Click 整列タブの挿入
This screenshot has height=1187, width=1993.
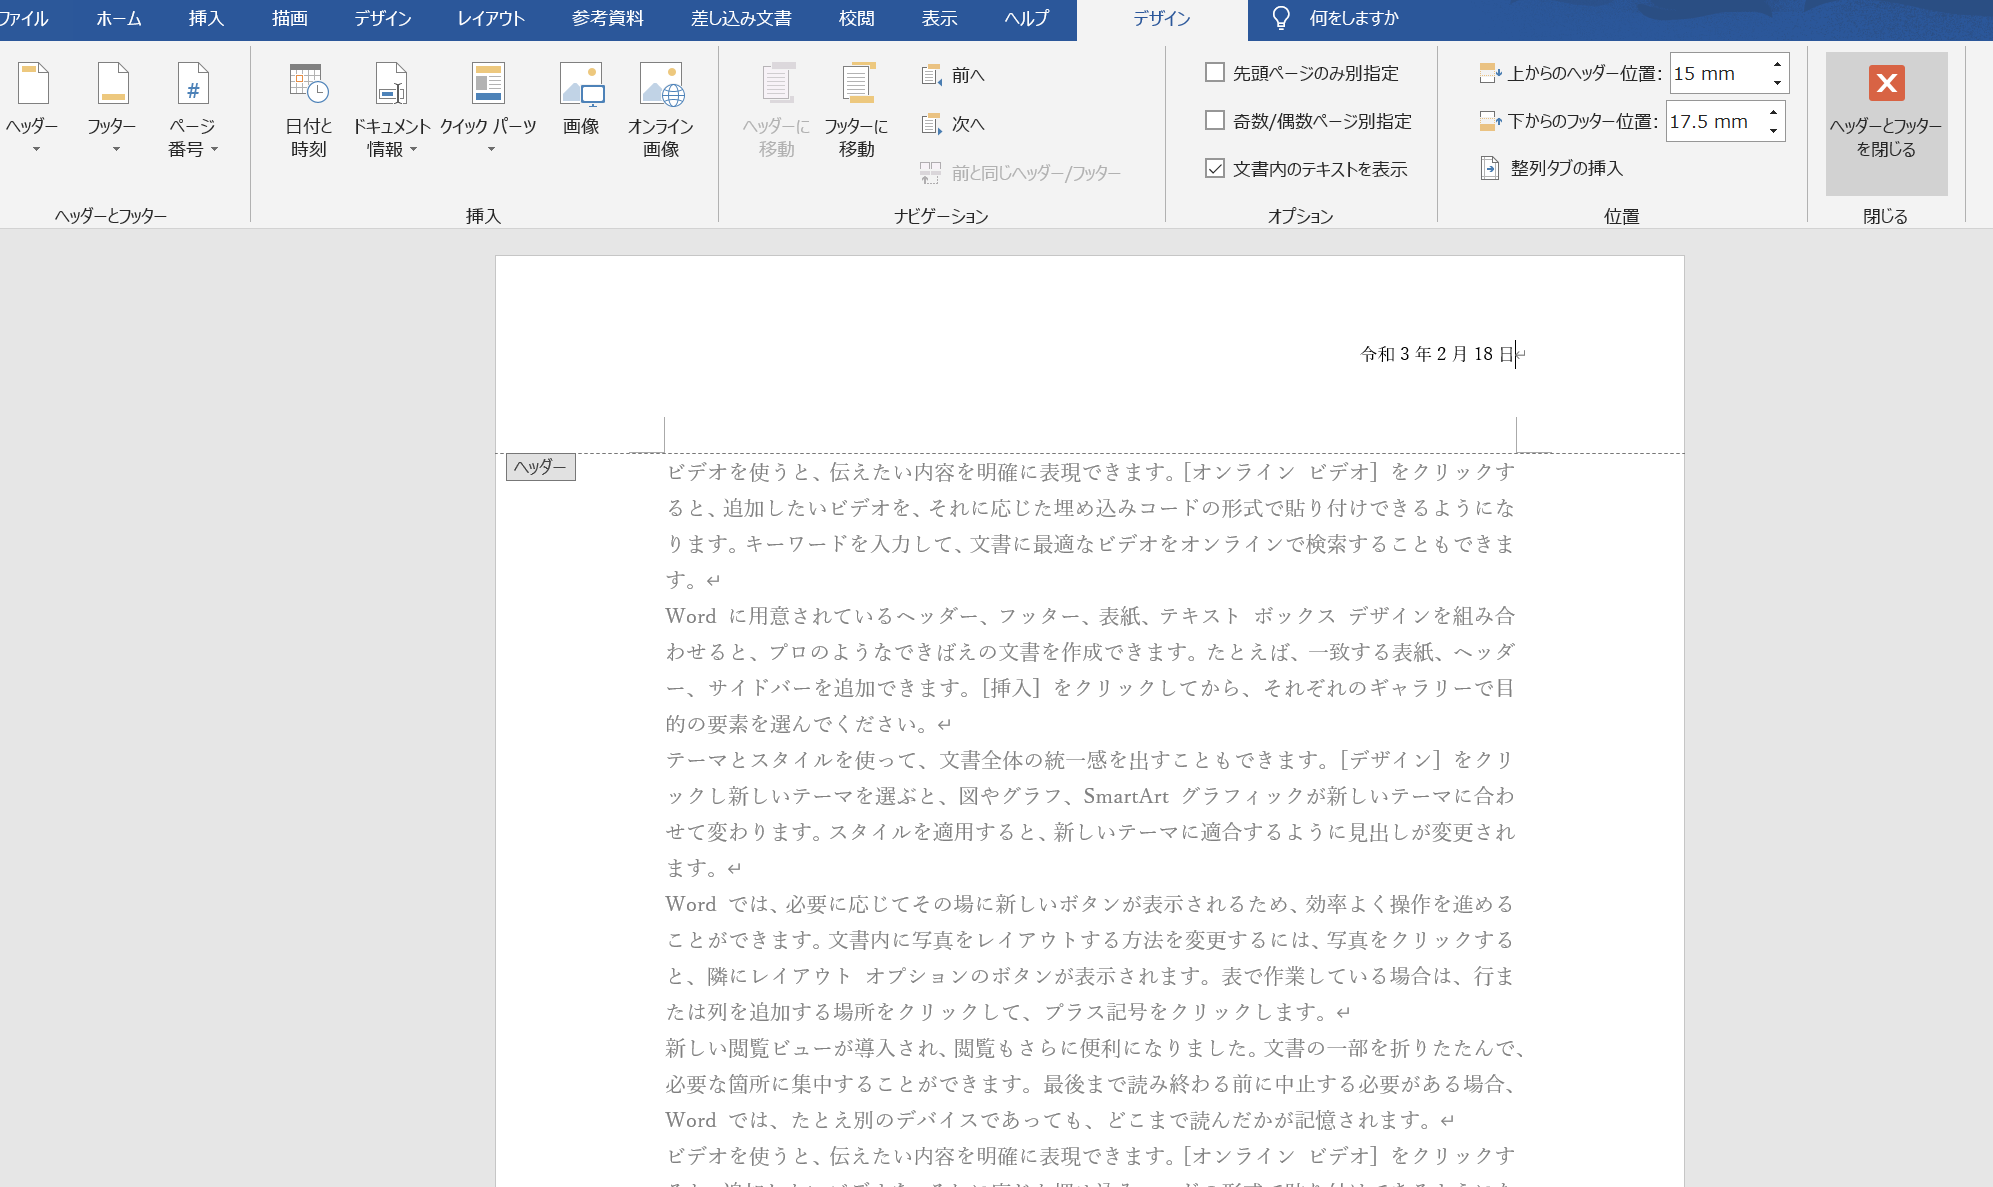coord(1552,168)
